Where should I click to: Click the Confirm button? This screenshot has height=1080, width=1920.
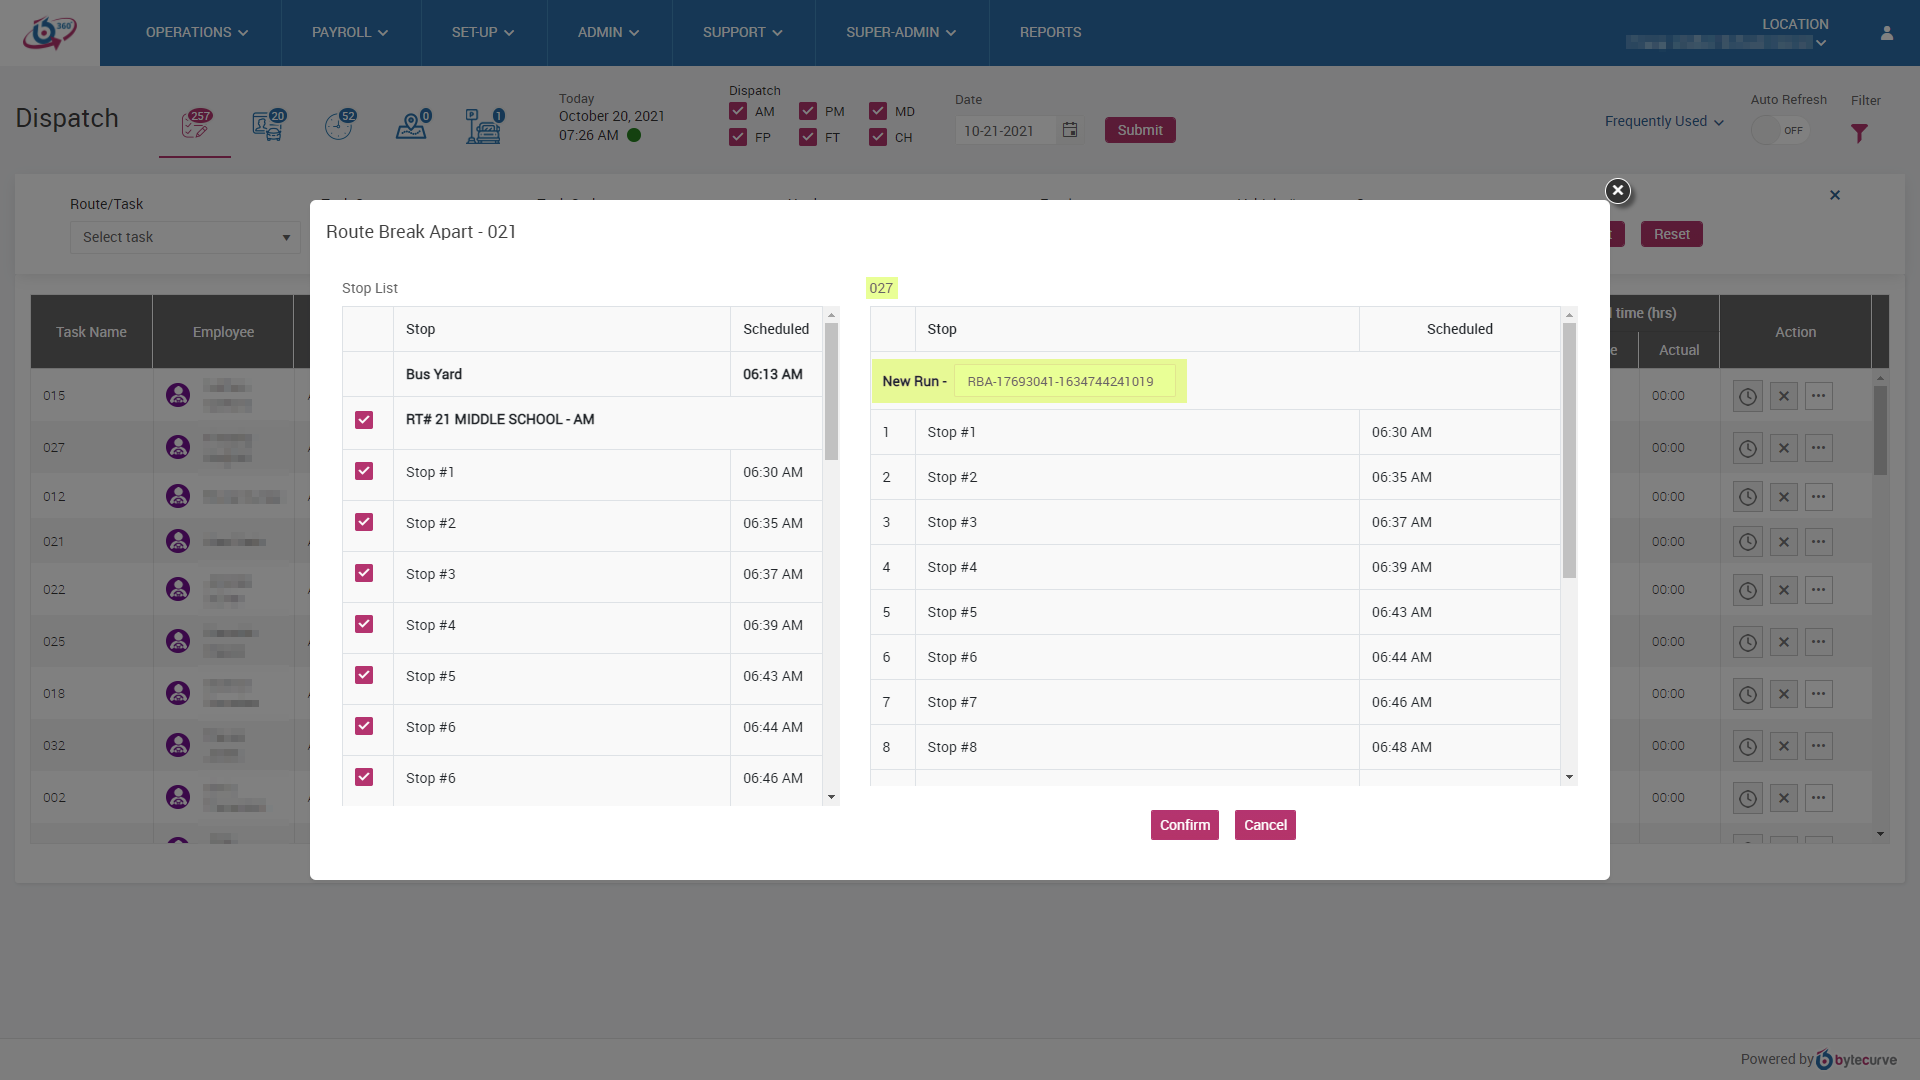pyautogui.click(x=1184, y=825)
